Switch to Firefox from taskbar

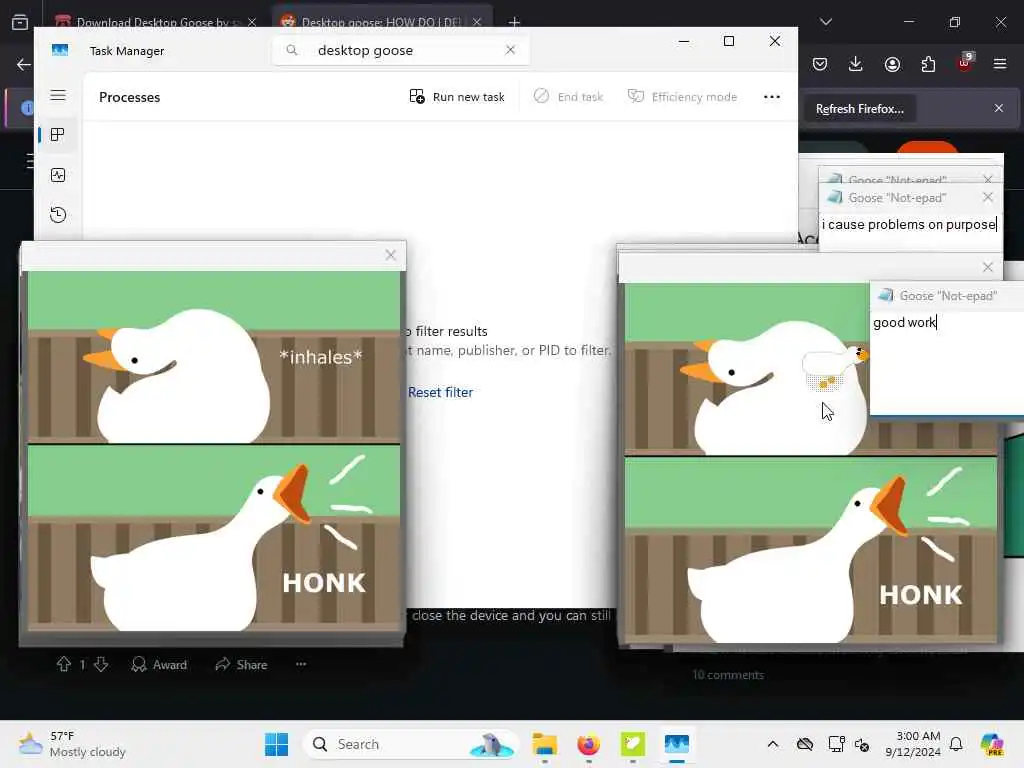tap(588, 744)
